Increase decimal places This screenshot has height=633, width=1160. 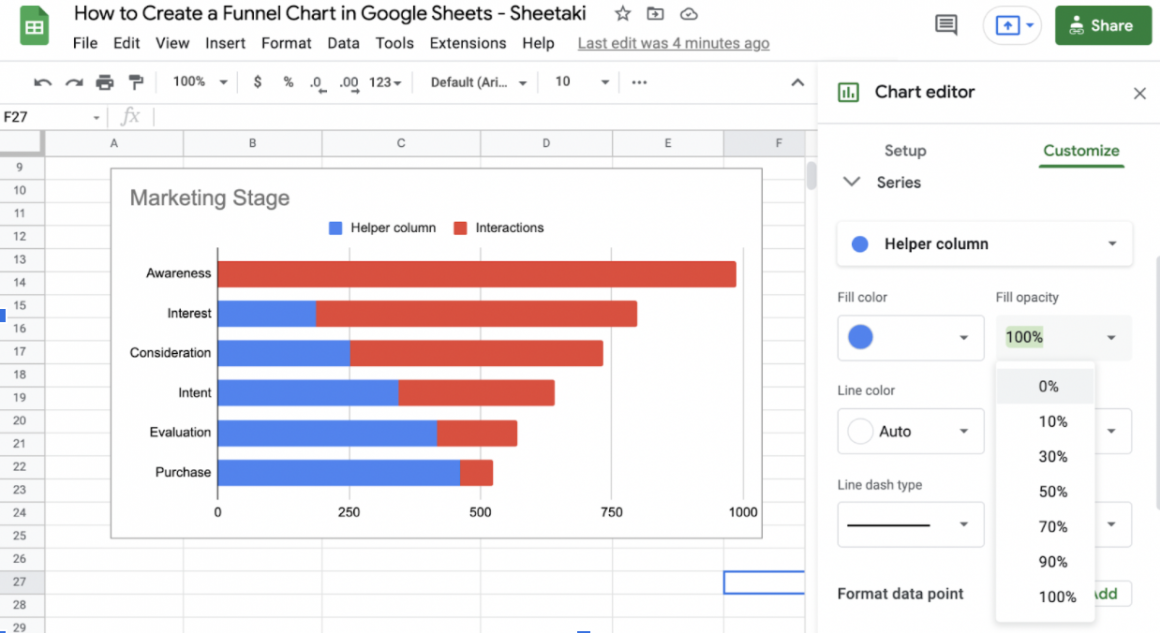tap(347, 82)
